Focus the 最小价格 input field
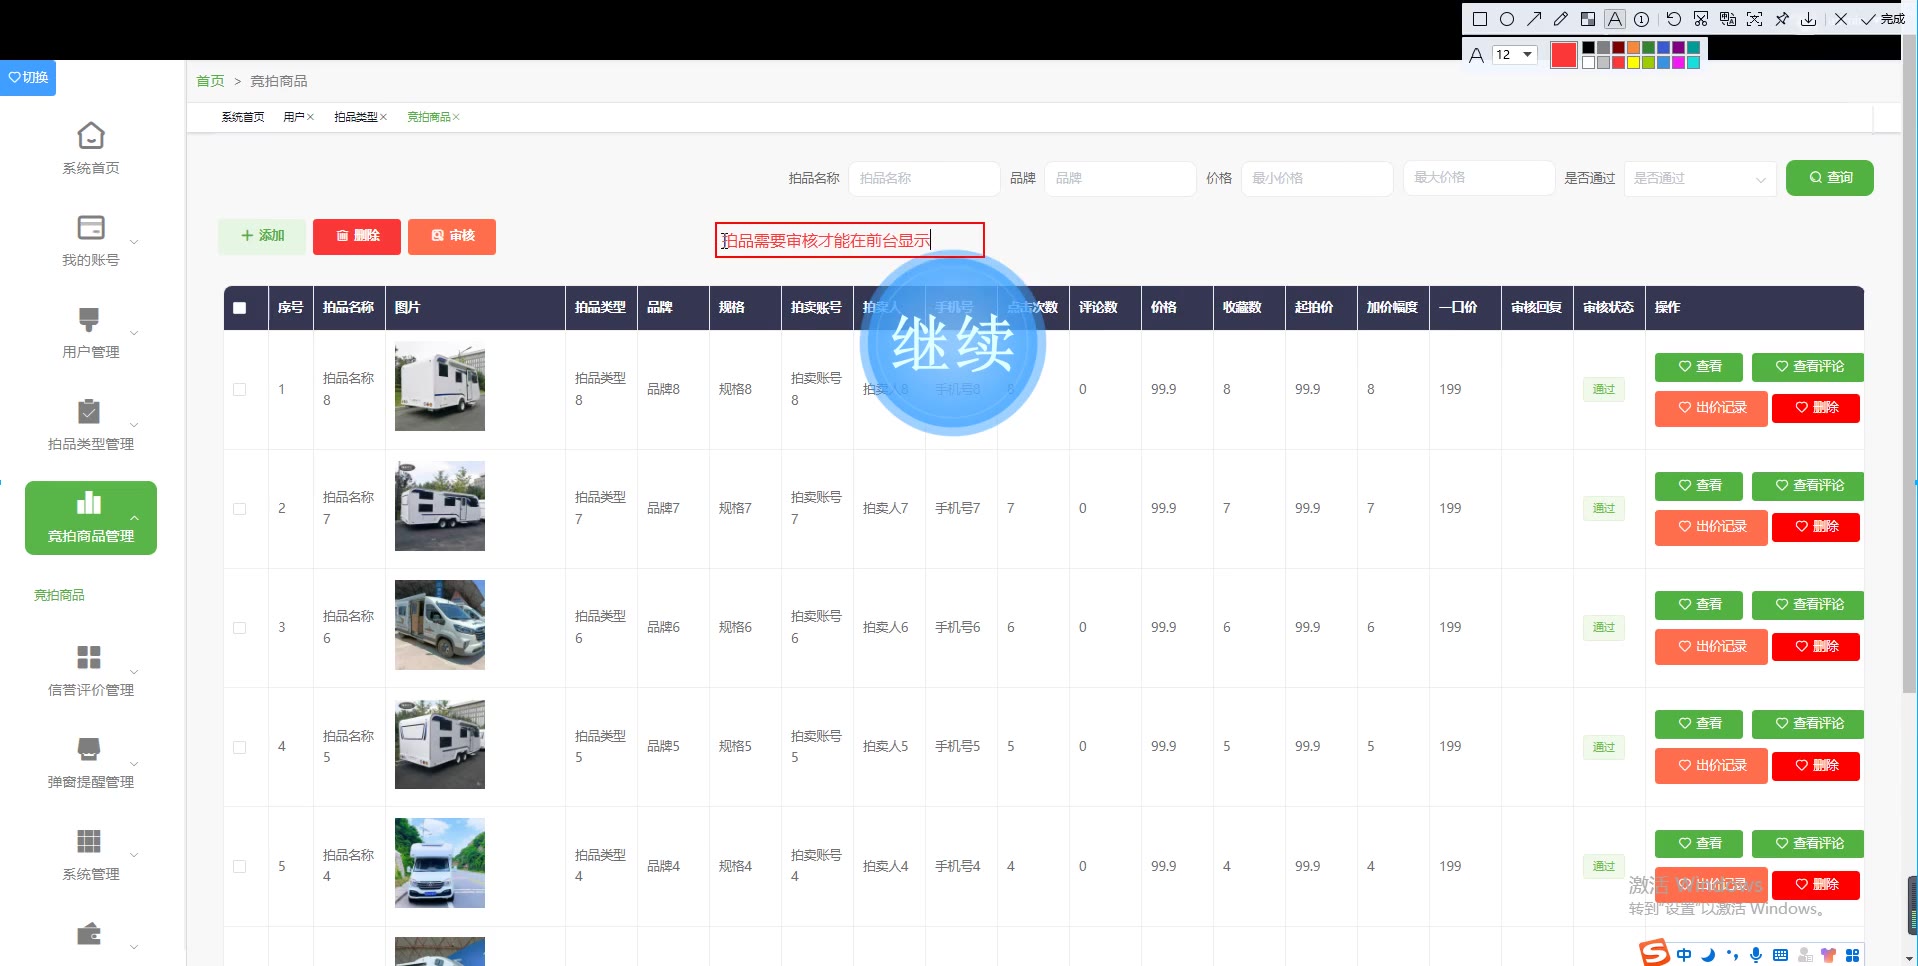The width and height of the screenshot is (1918, 966). click(1317, 178)
